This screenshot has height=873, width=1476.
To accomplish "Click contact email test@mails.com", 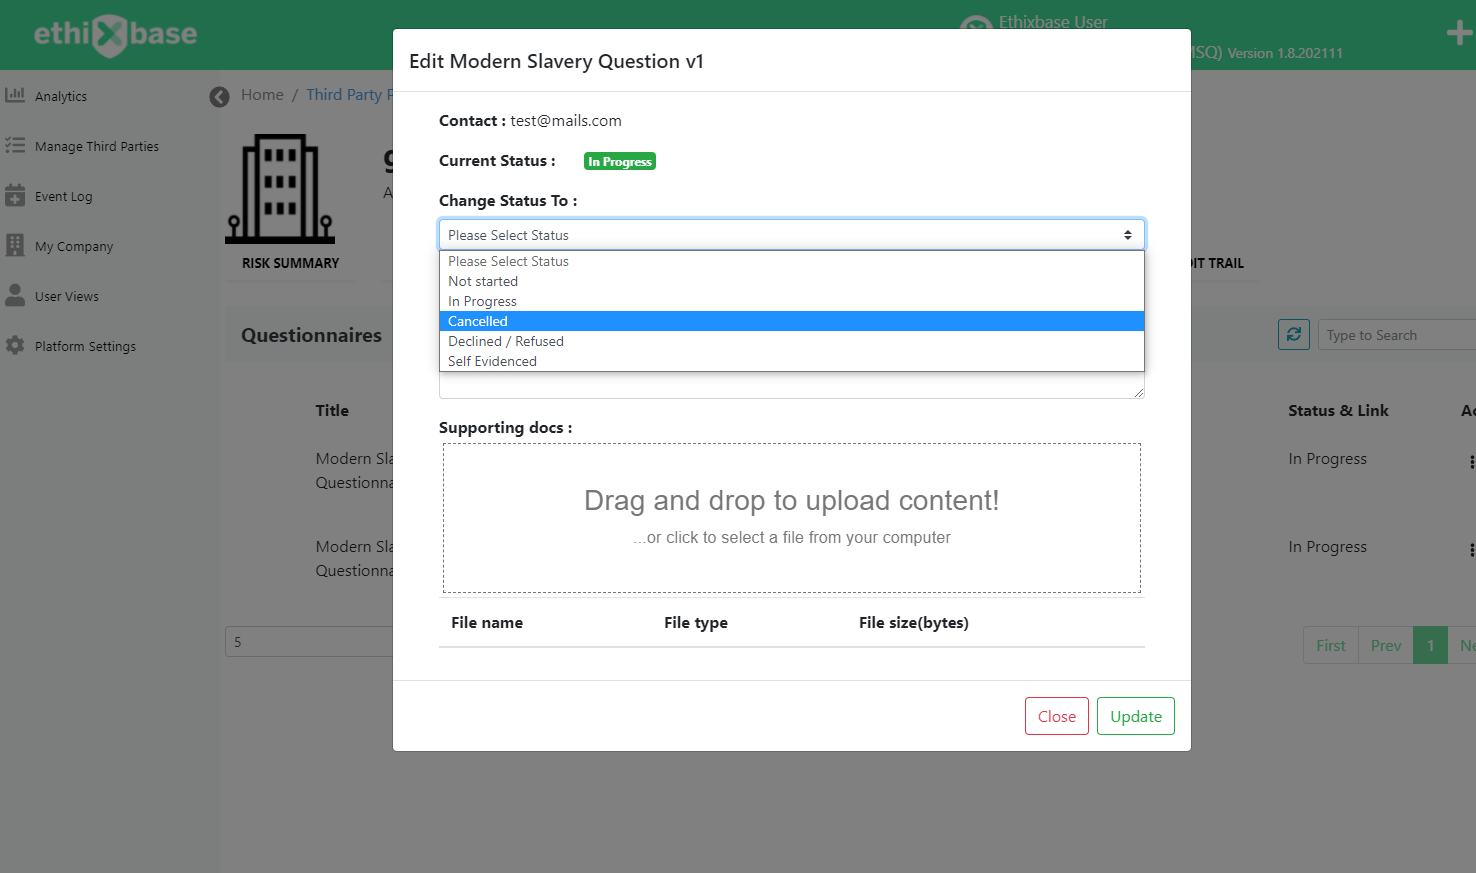I will coord(566,120).
